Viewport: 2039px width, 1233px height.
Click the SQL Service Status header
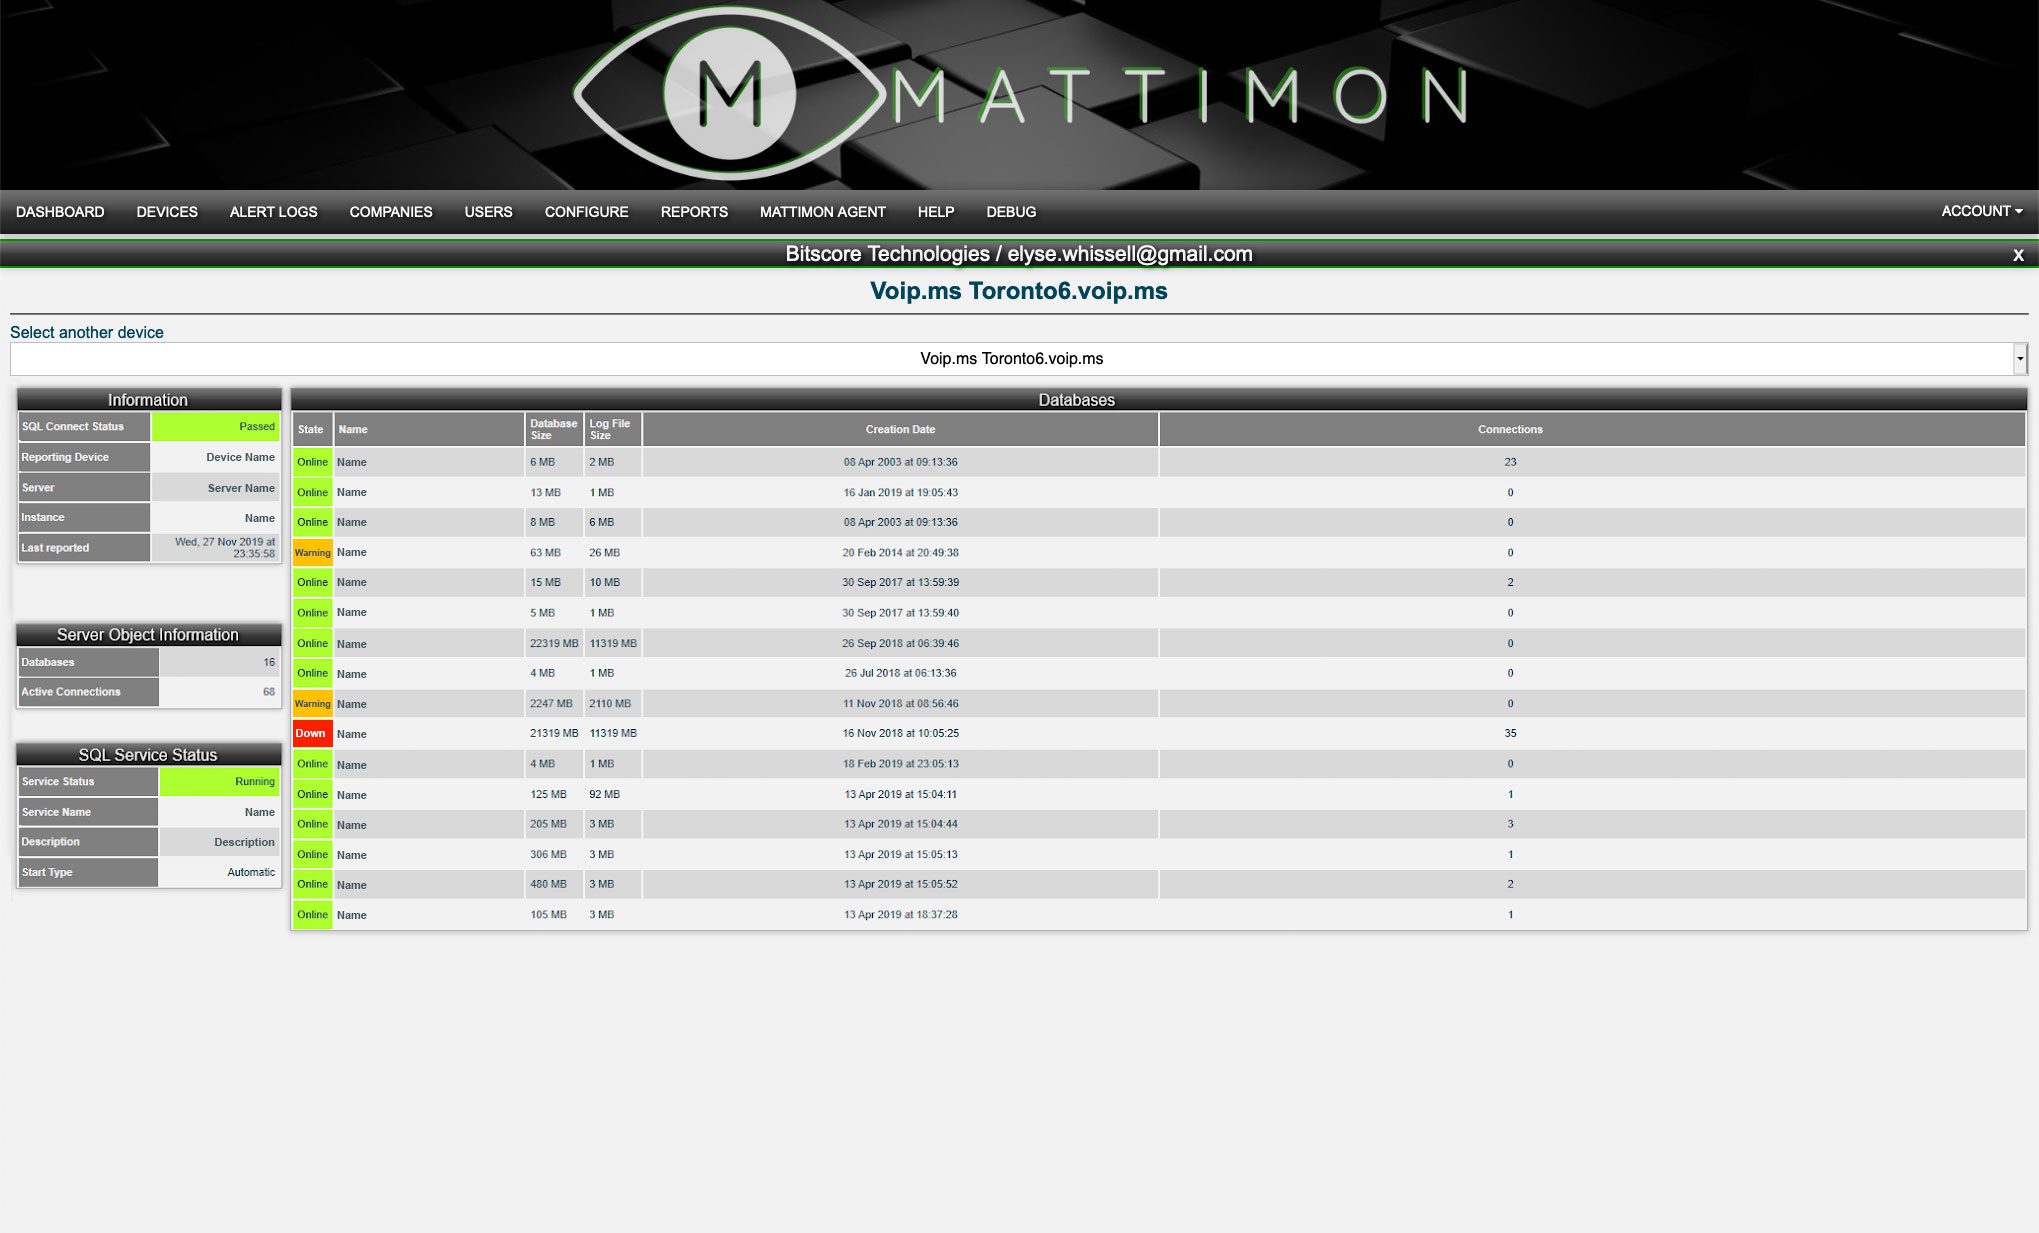[x=148, y=754]
